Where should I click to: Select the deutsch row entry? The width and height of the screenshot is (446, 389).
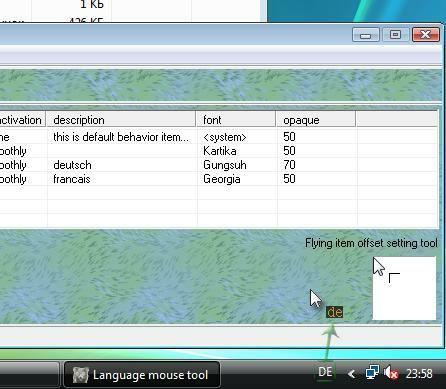[x=219, y=165]
